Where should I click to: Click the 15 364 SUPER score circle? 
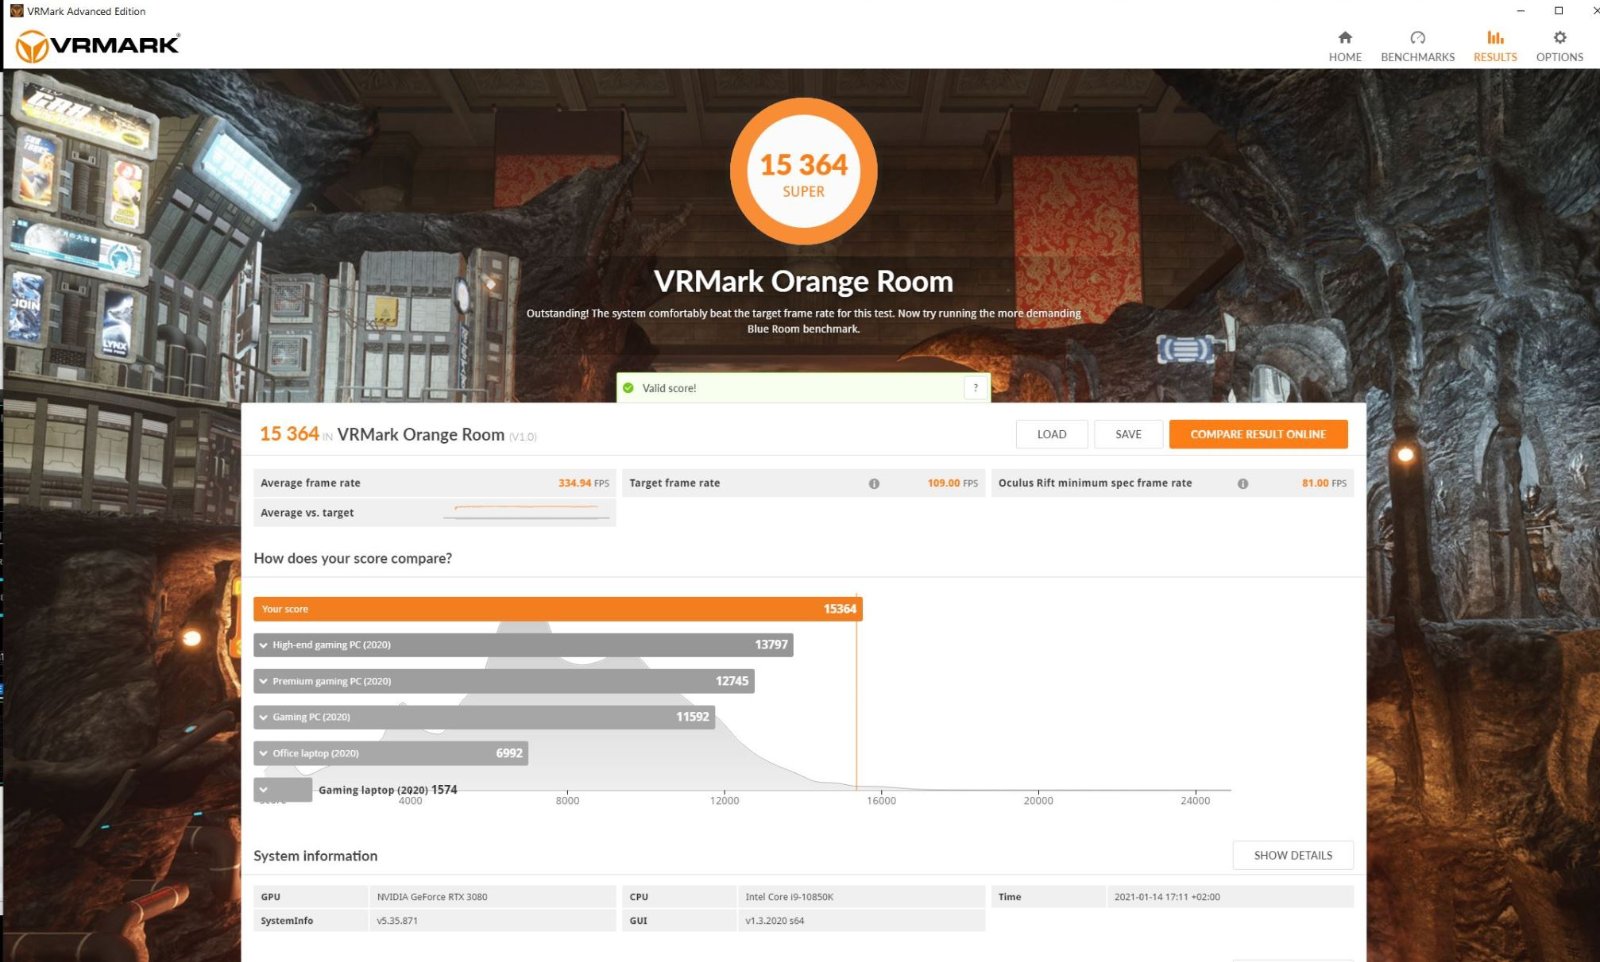pos(804,171)
